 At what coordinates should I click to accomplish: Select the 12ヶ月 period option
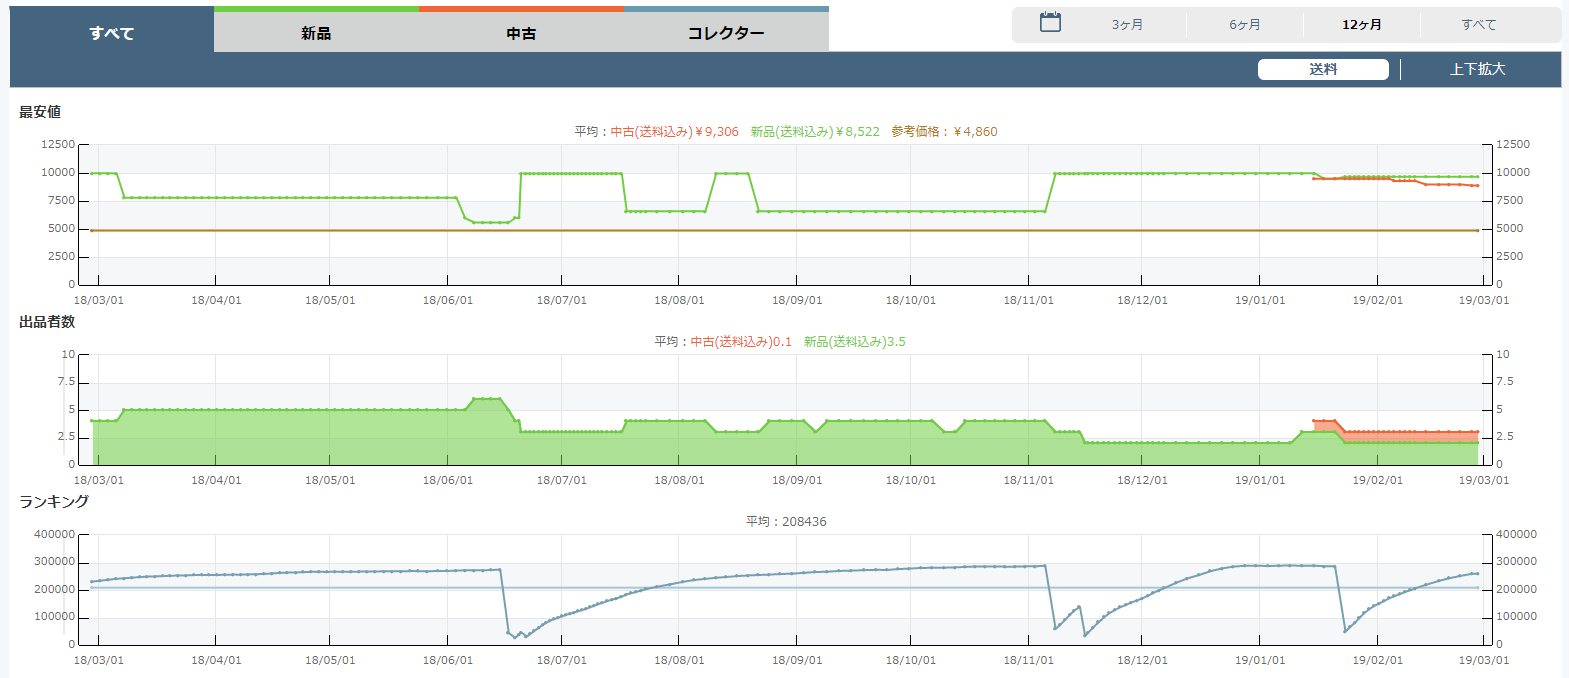[1362, 25]
